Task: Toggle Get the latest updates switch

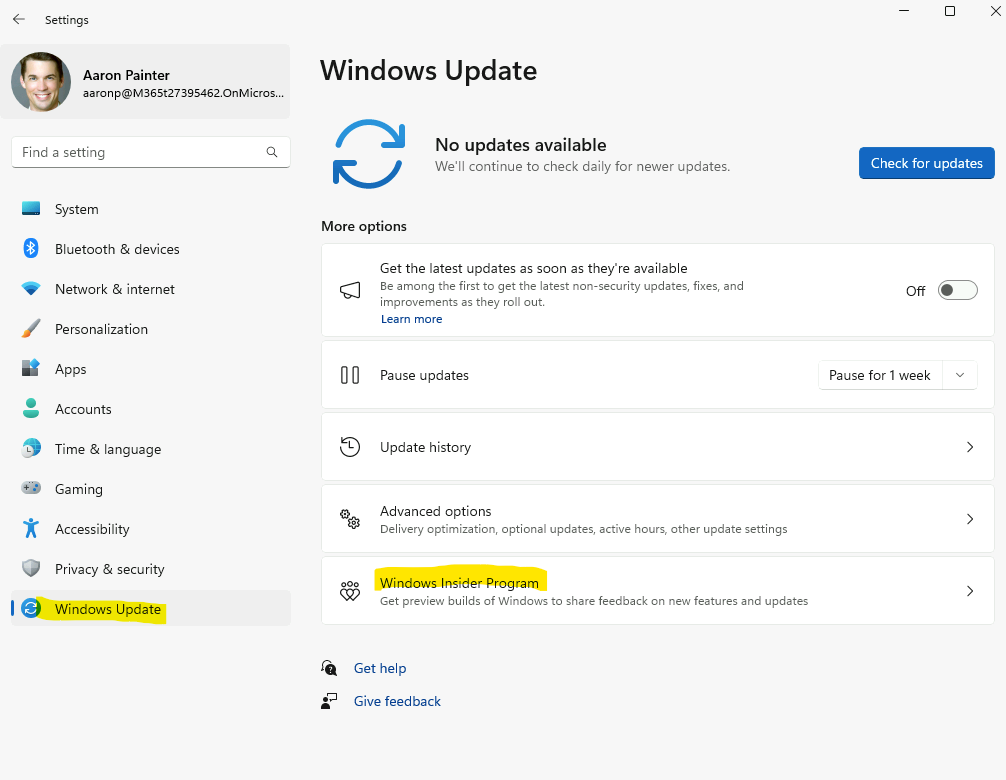Action: click(x=957, y=290)
